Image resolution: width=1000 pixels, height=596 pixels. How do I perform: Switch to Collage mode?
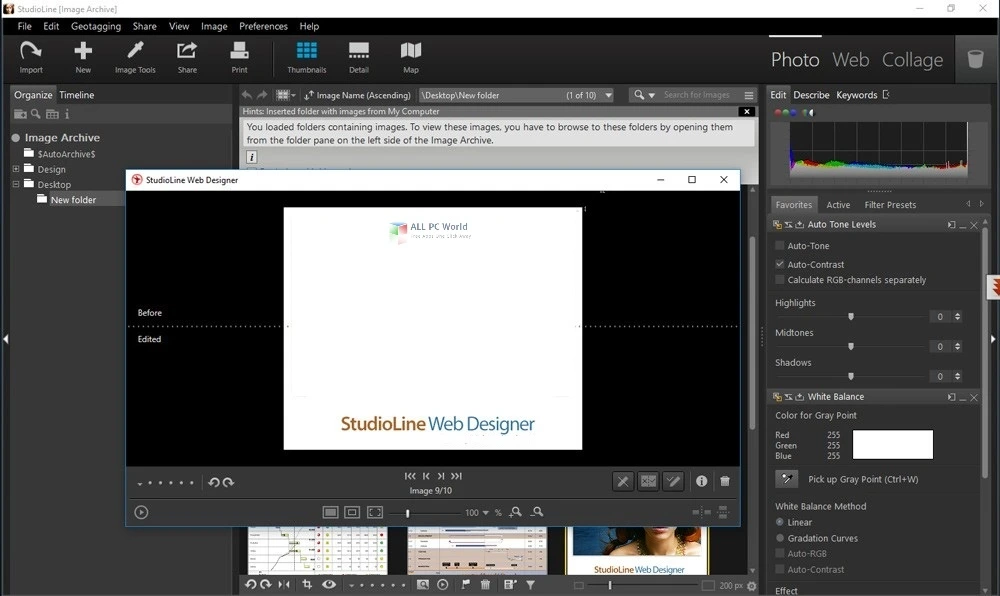[912, 59]
